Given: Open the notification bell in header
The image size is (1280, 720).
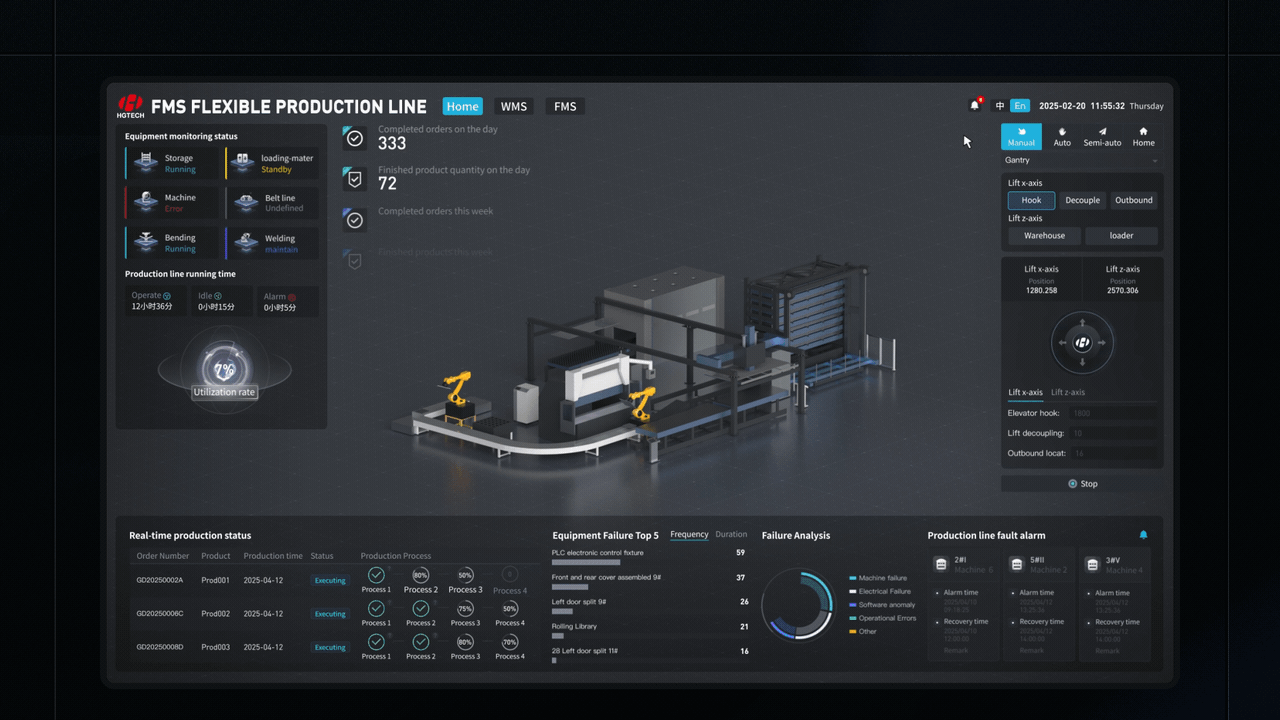Looking at the screenshot, I should (x=975, y=105).
